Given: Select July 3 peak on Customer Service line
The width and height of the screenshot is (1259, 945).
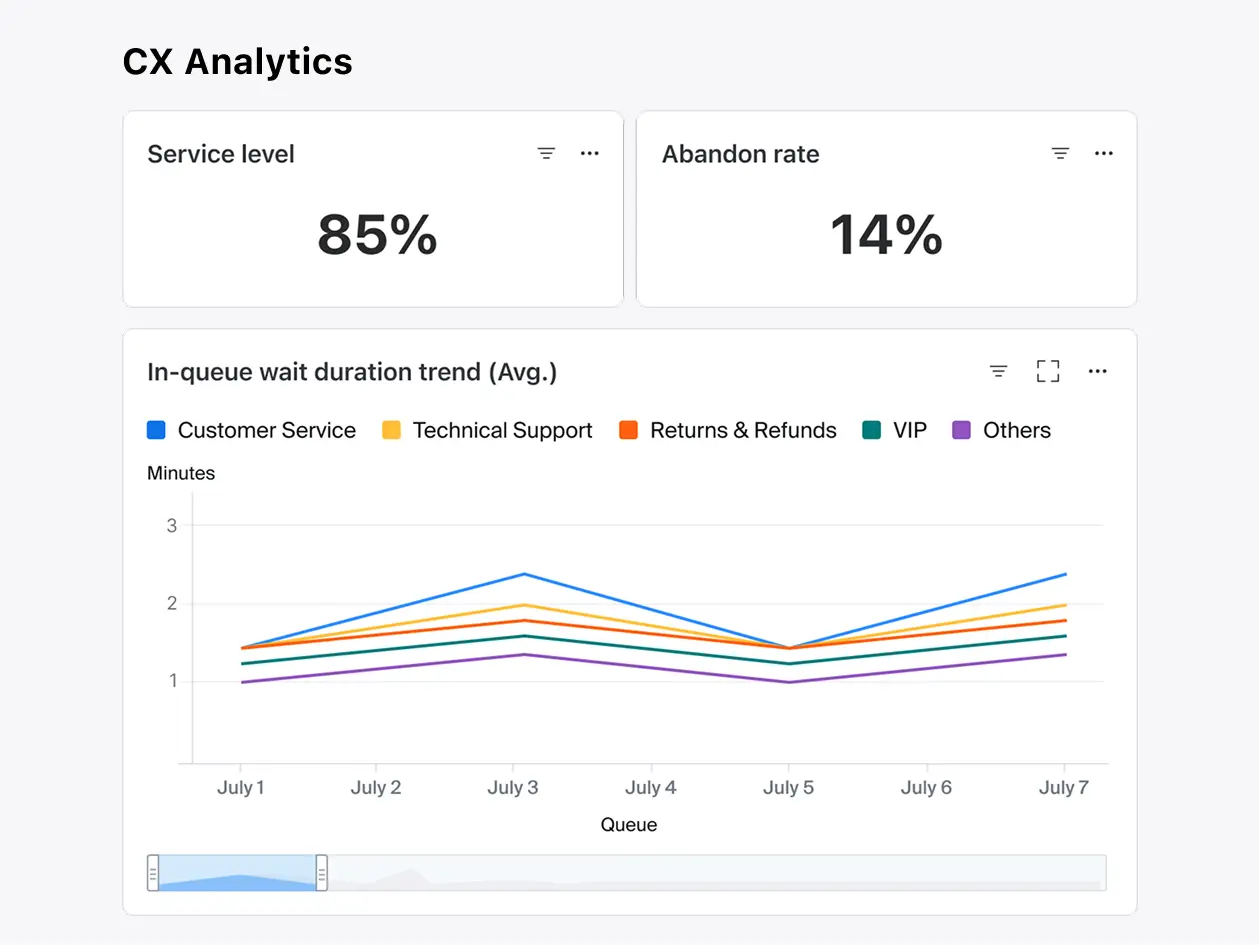Looking at the screenshot, I should (x=523, y=574).
